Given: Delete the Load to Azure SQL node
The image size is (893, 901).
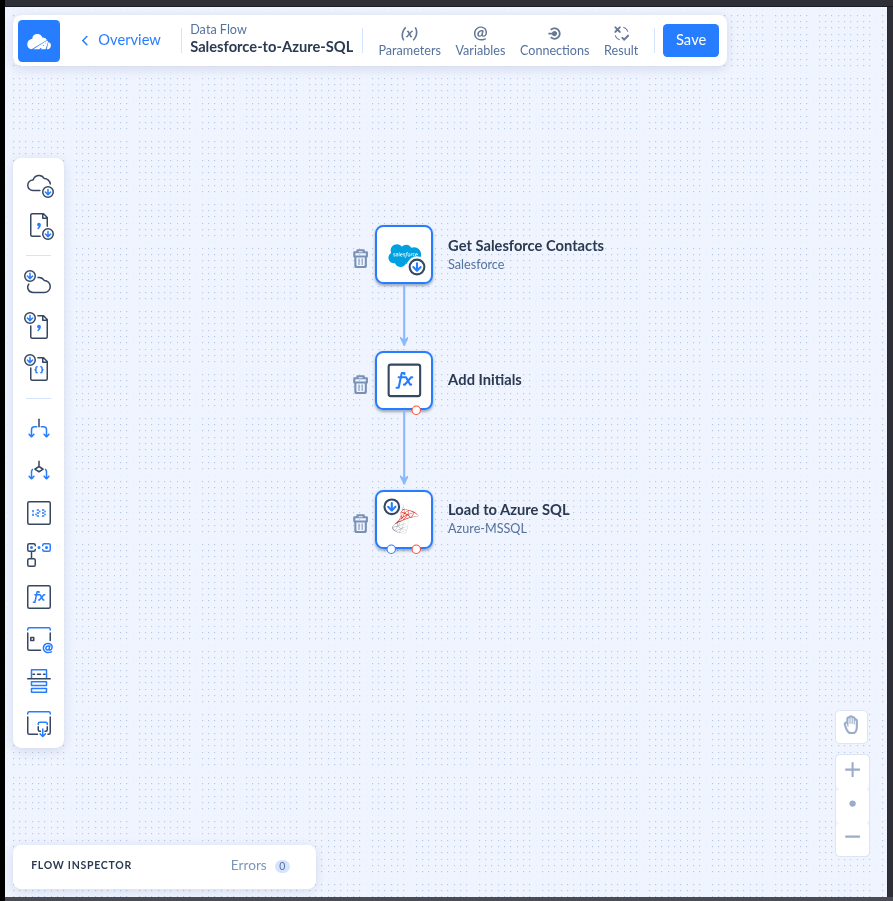Looking at the screenshot, I should coord(360,523).
